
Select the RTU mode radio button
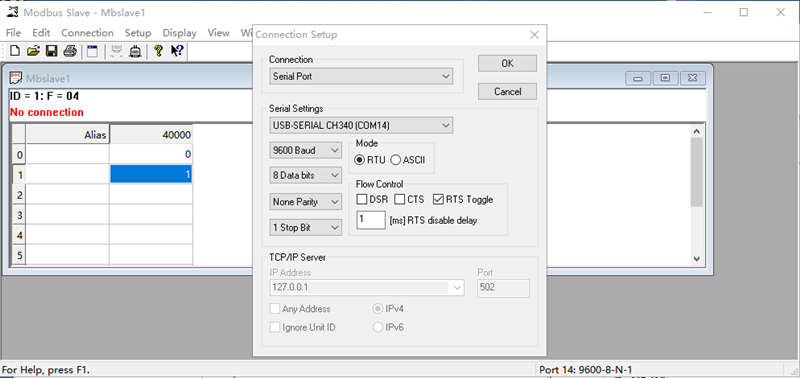click(360, 160)
